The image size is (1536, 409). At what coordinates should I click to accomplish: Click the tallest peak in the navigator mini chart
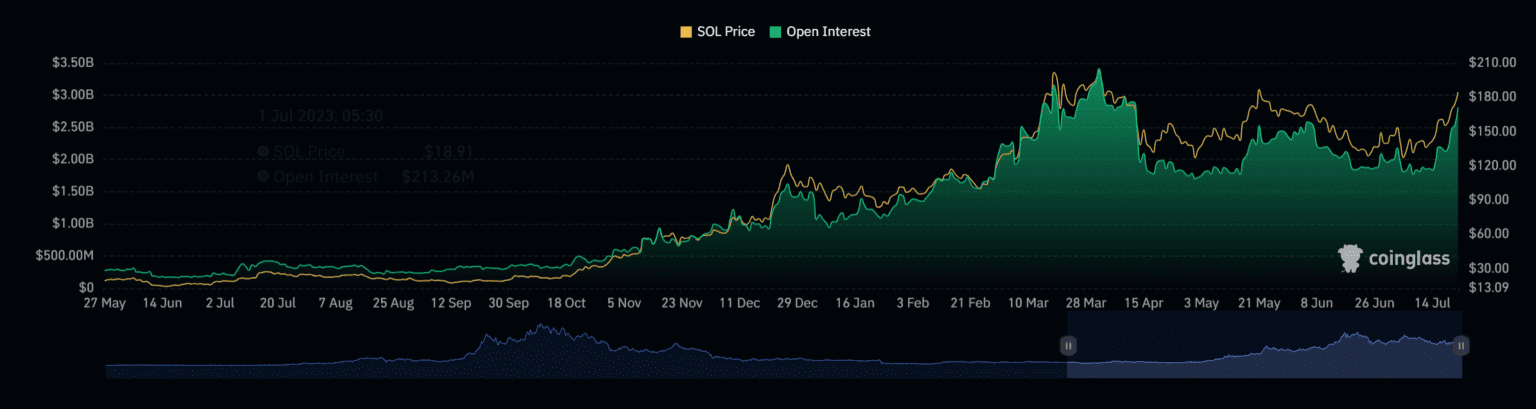540,326
